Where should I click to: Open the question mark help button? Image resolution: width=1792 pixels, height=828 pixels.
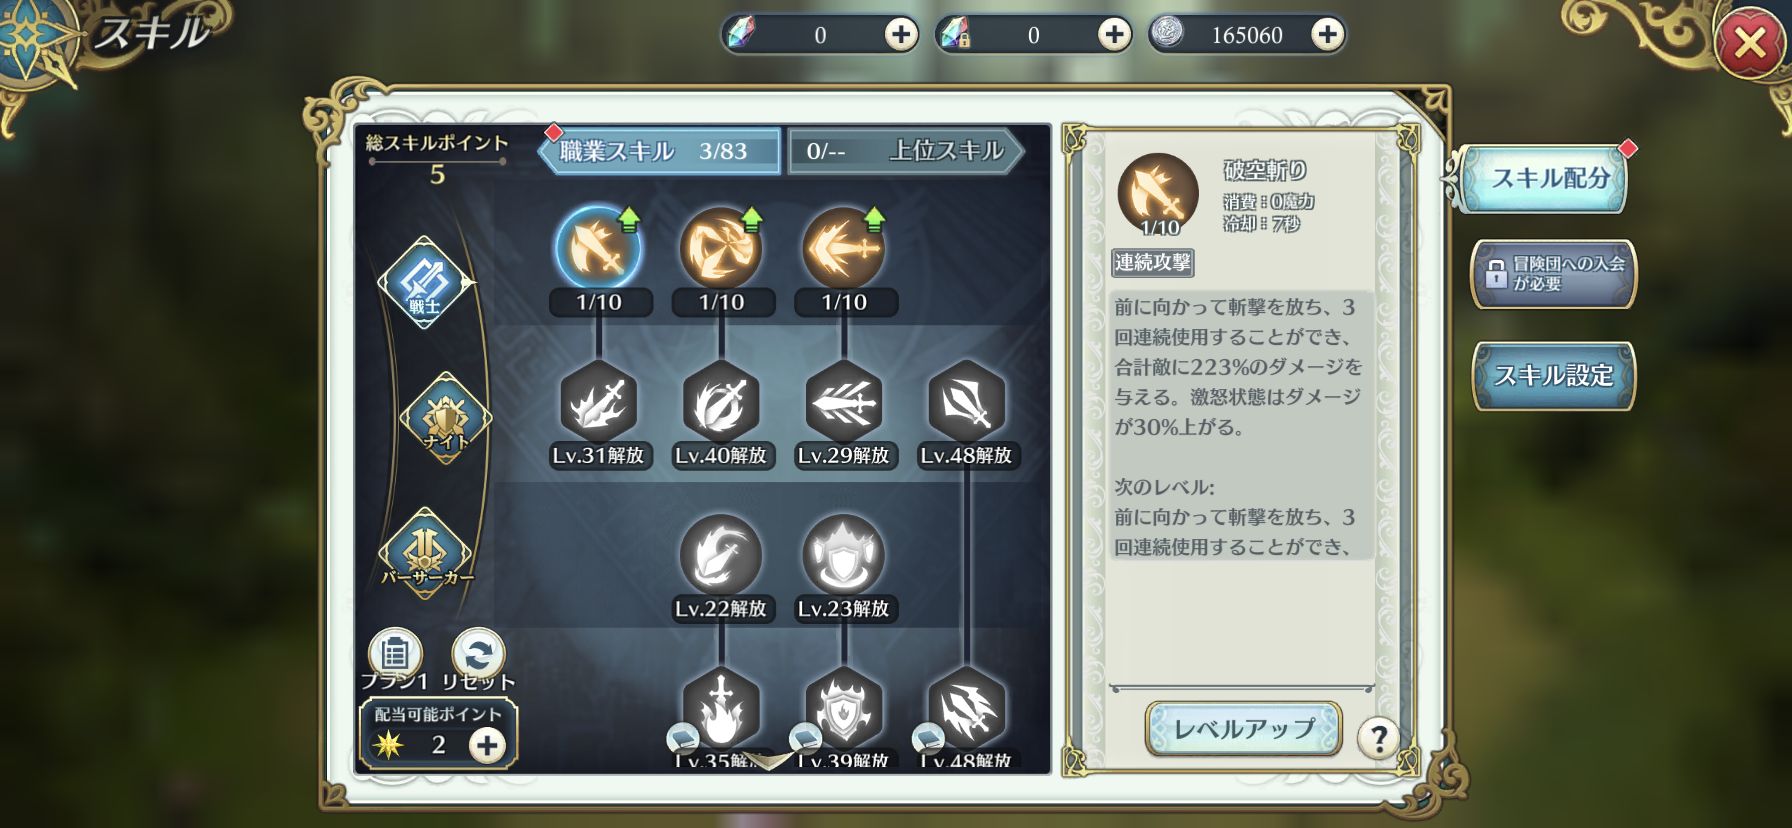tap(1378, 738)
